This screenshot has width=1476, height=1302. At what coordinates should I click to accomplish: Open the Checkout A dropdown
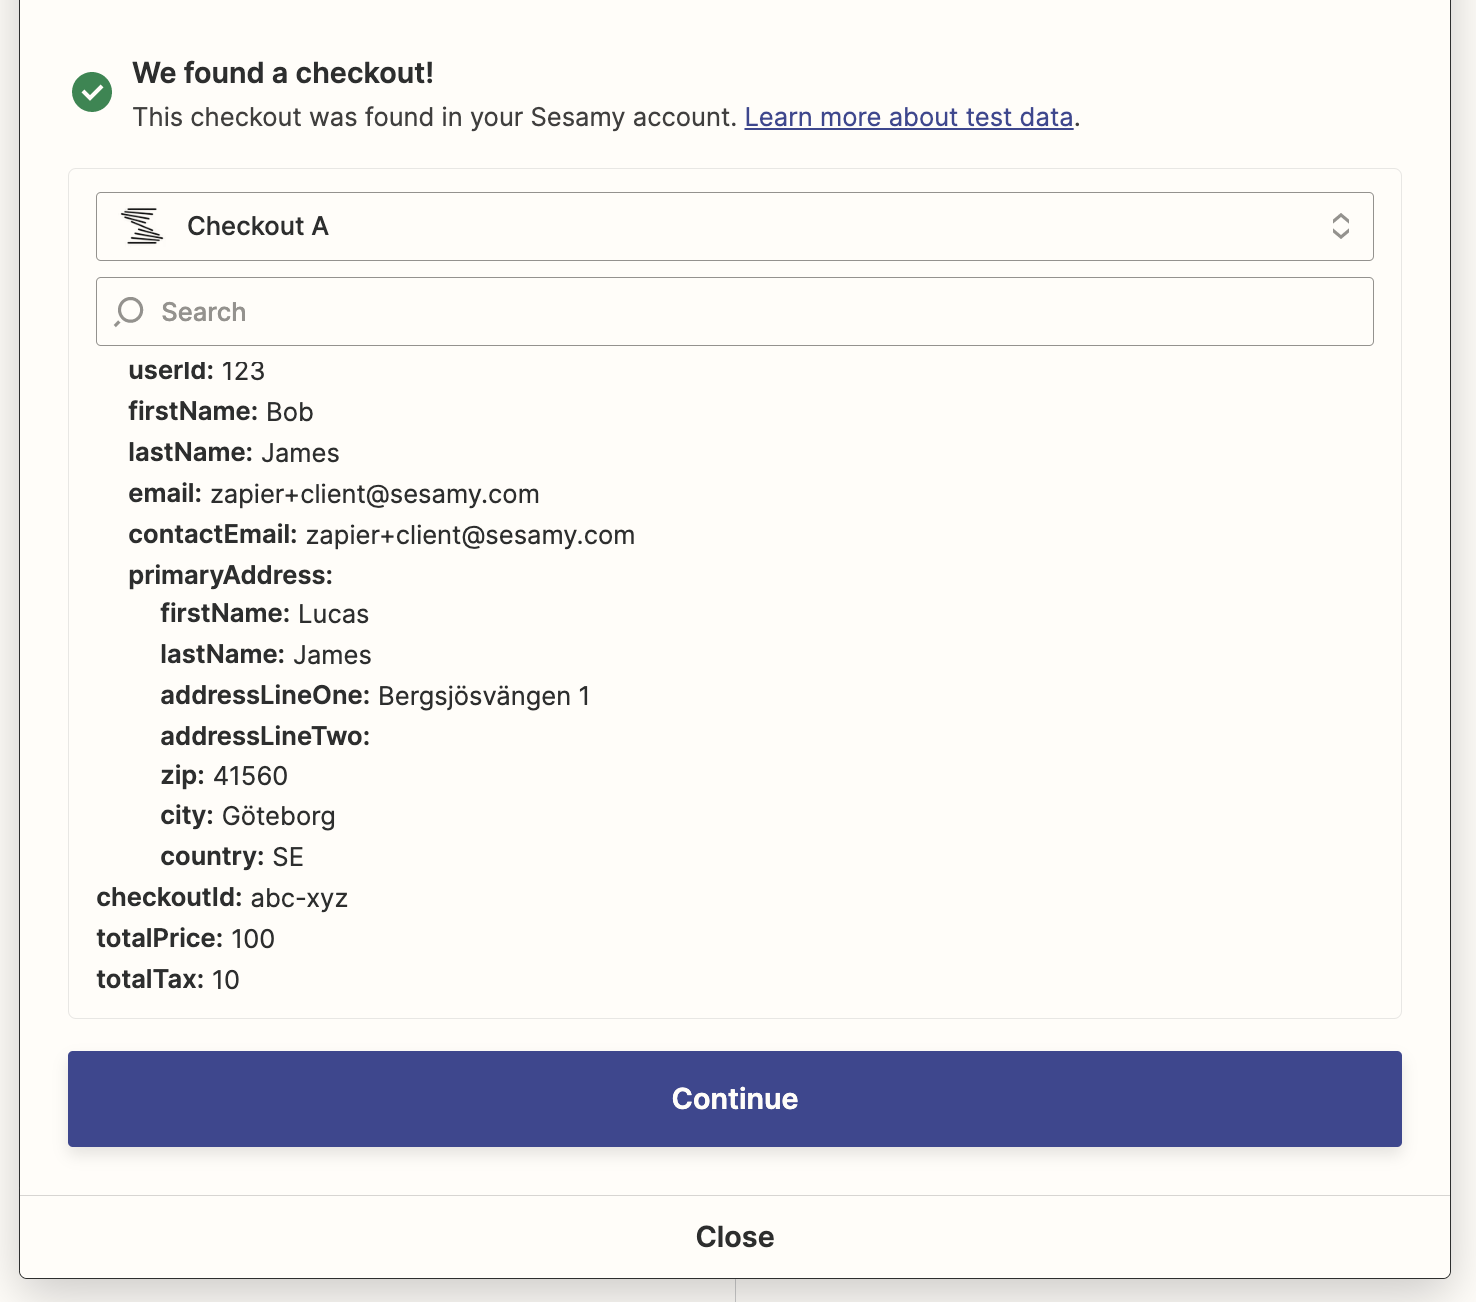[x=734, y=226]
